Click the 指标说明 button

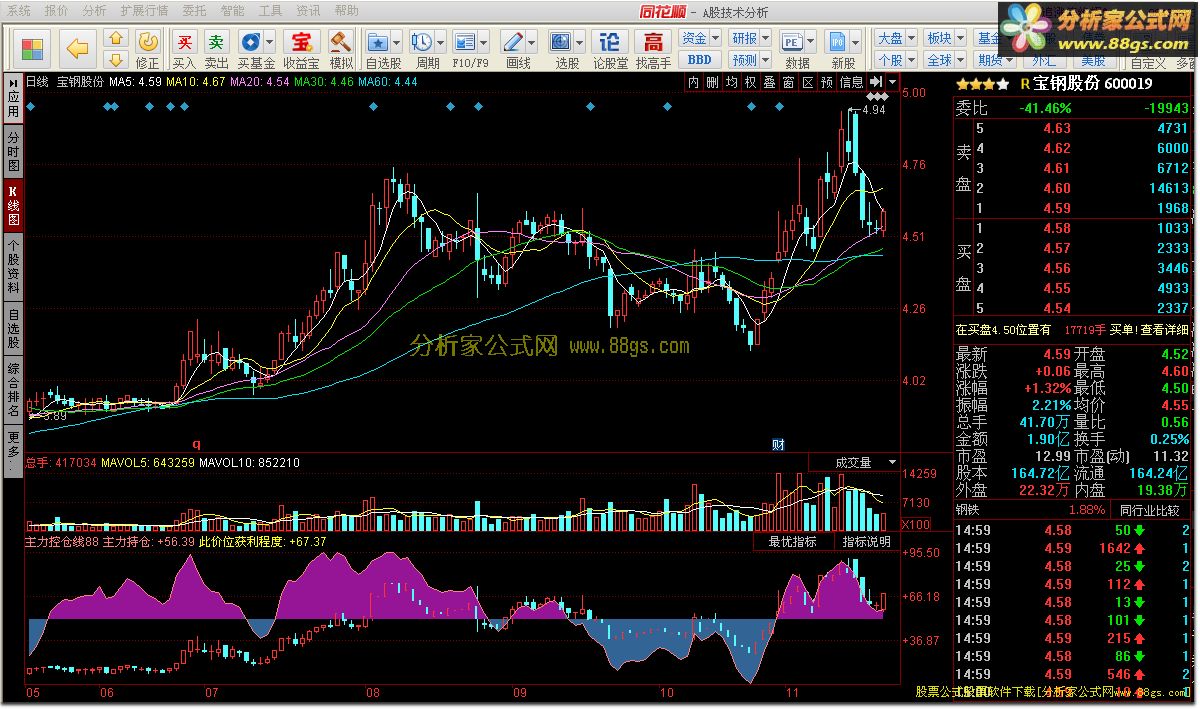866,542
